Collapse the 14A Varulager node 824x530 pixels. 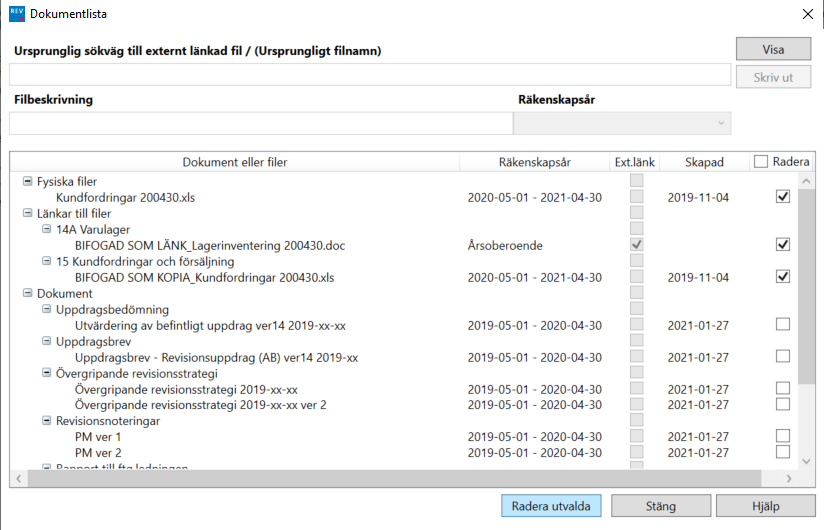[46, 229]
